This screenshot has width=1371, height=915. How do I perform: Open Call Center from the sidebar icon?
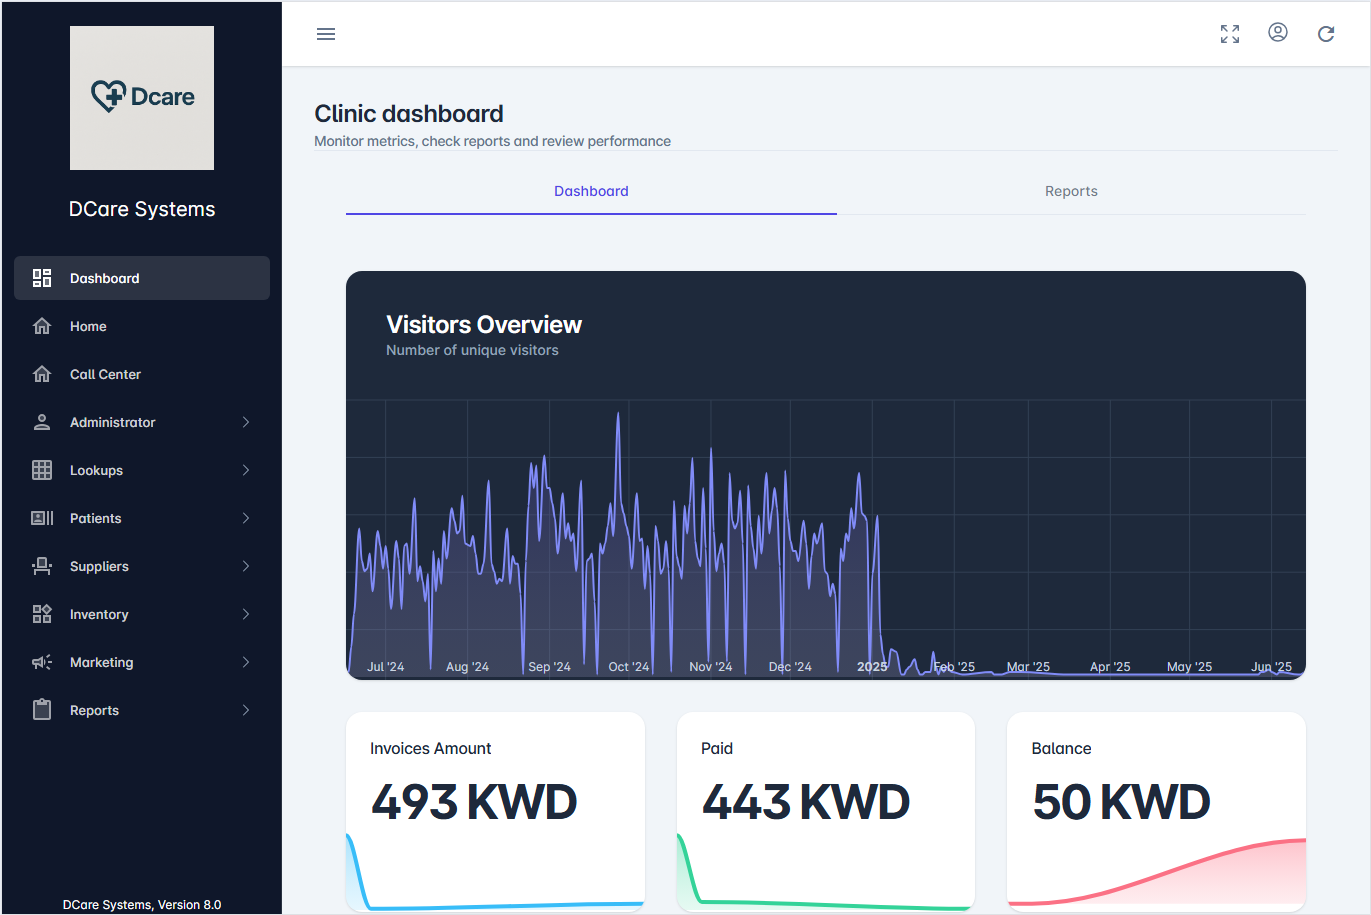[x=41, y=374]
